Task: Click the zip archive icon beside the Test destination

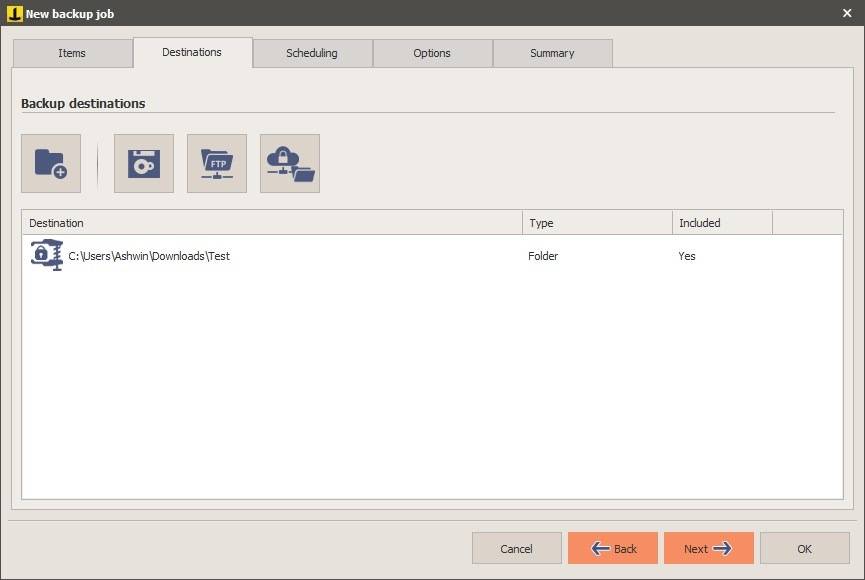Action: click(44, 256)
